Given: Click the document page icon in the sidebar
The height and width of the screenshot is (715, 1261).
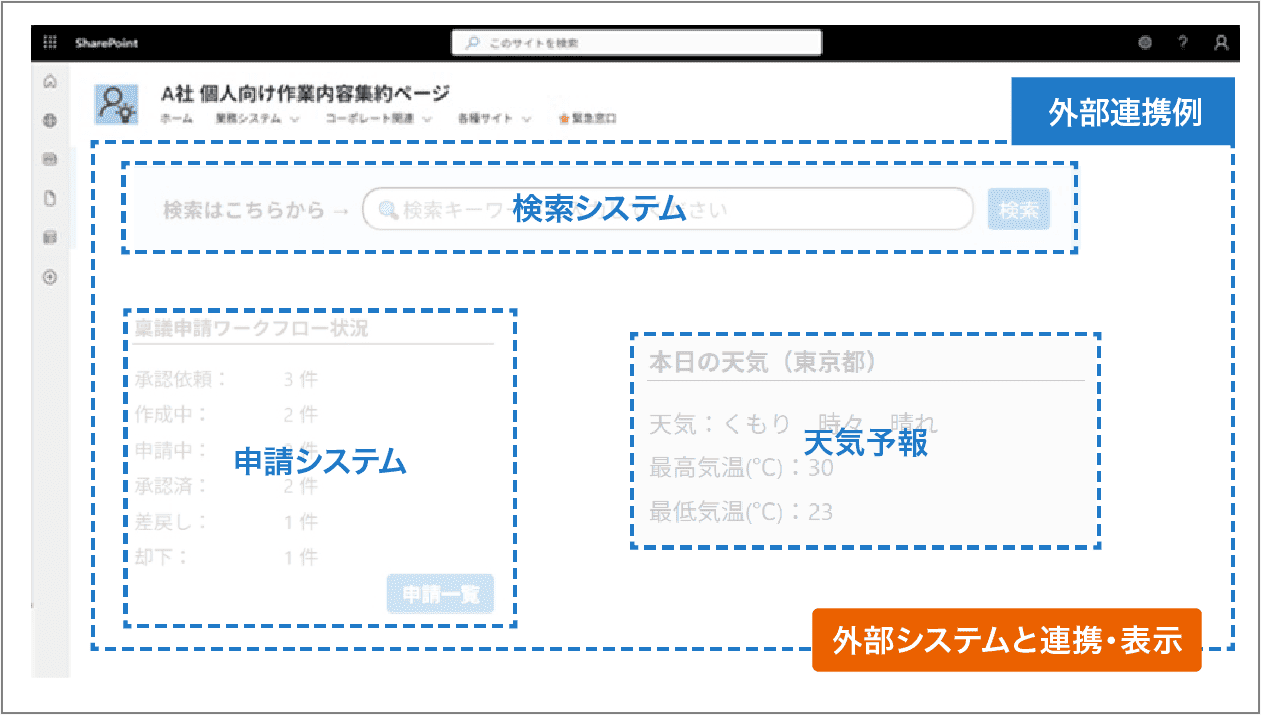Looking at the screenshot, I should tap(50, 198).
